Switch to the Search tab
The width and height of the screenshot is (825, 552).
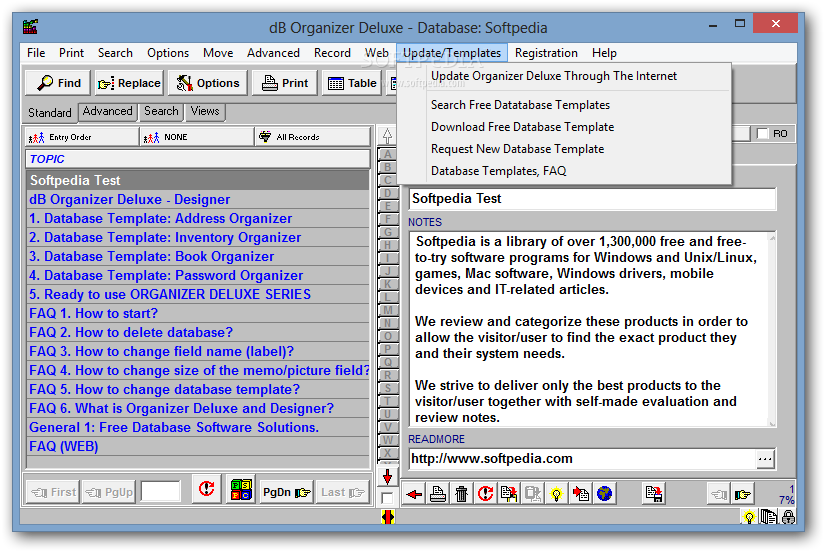[161, 112]
